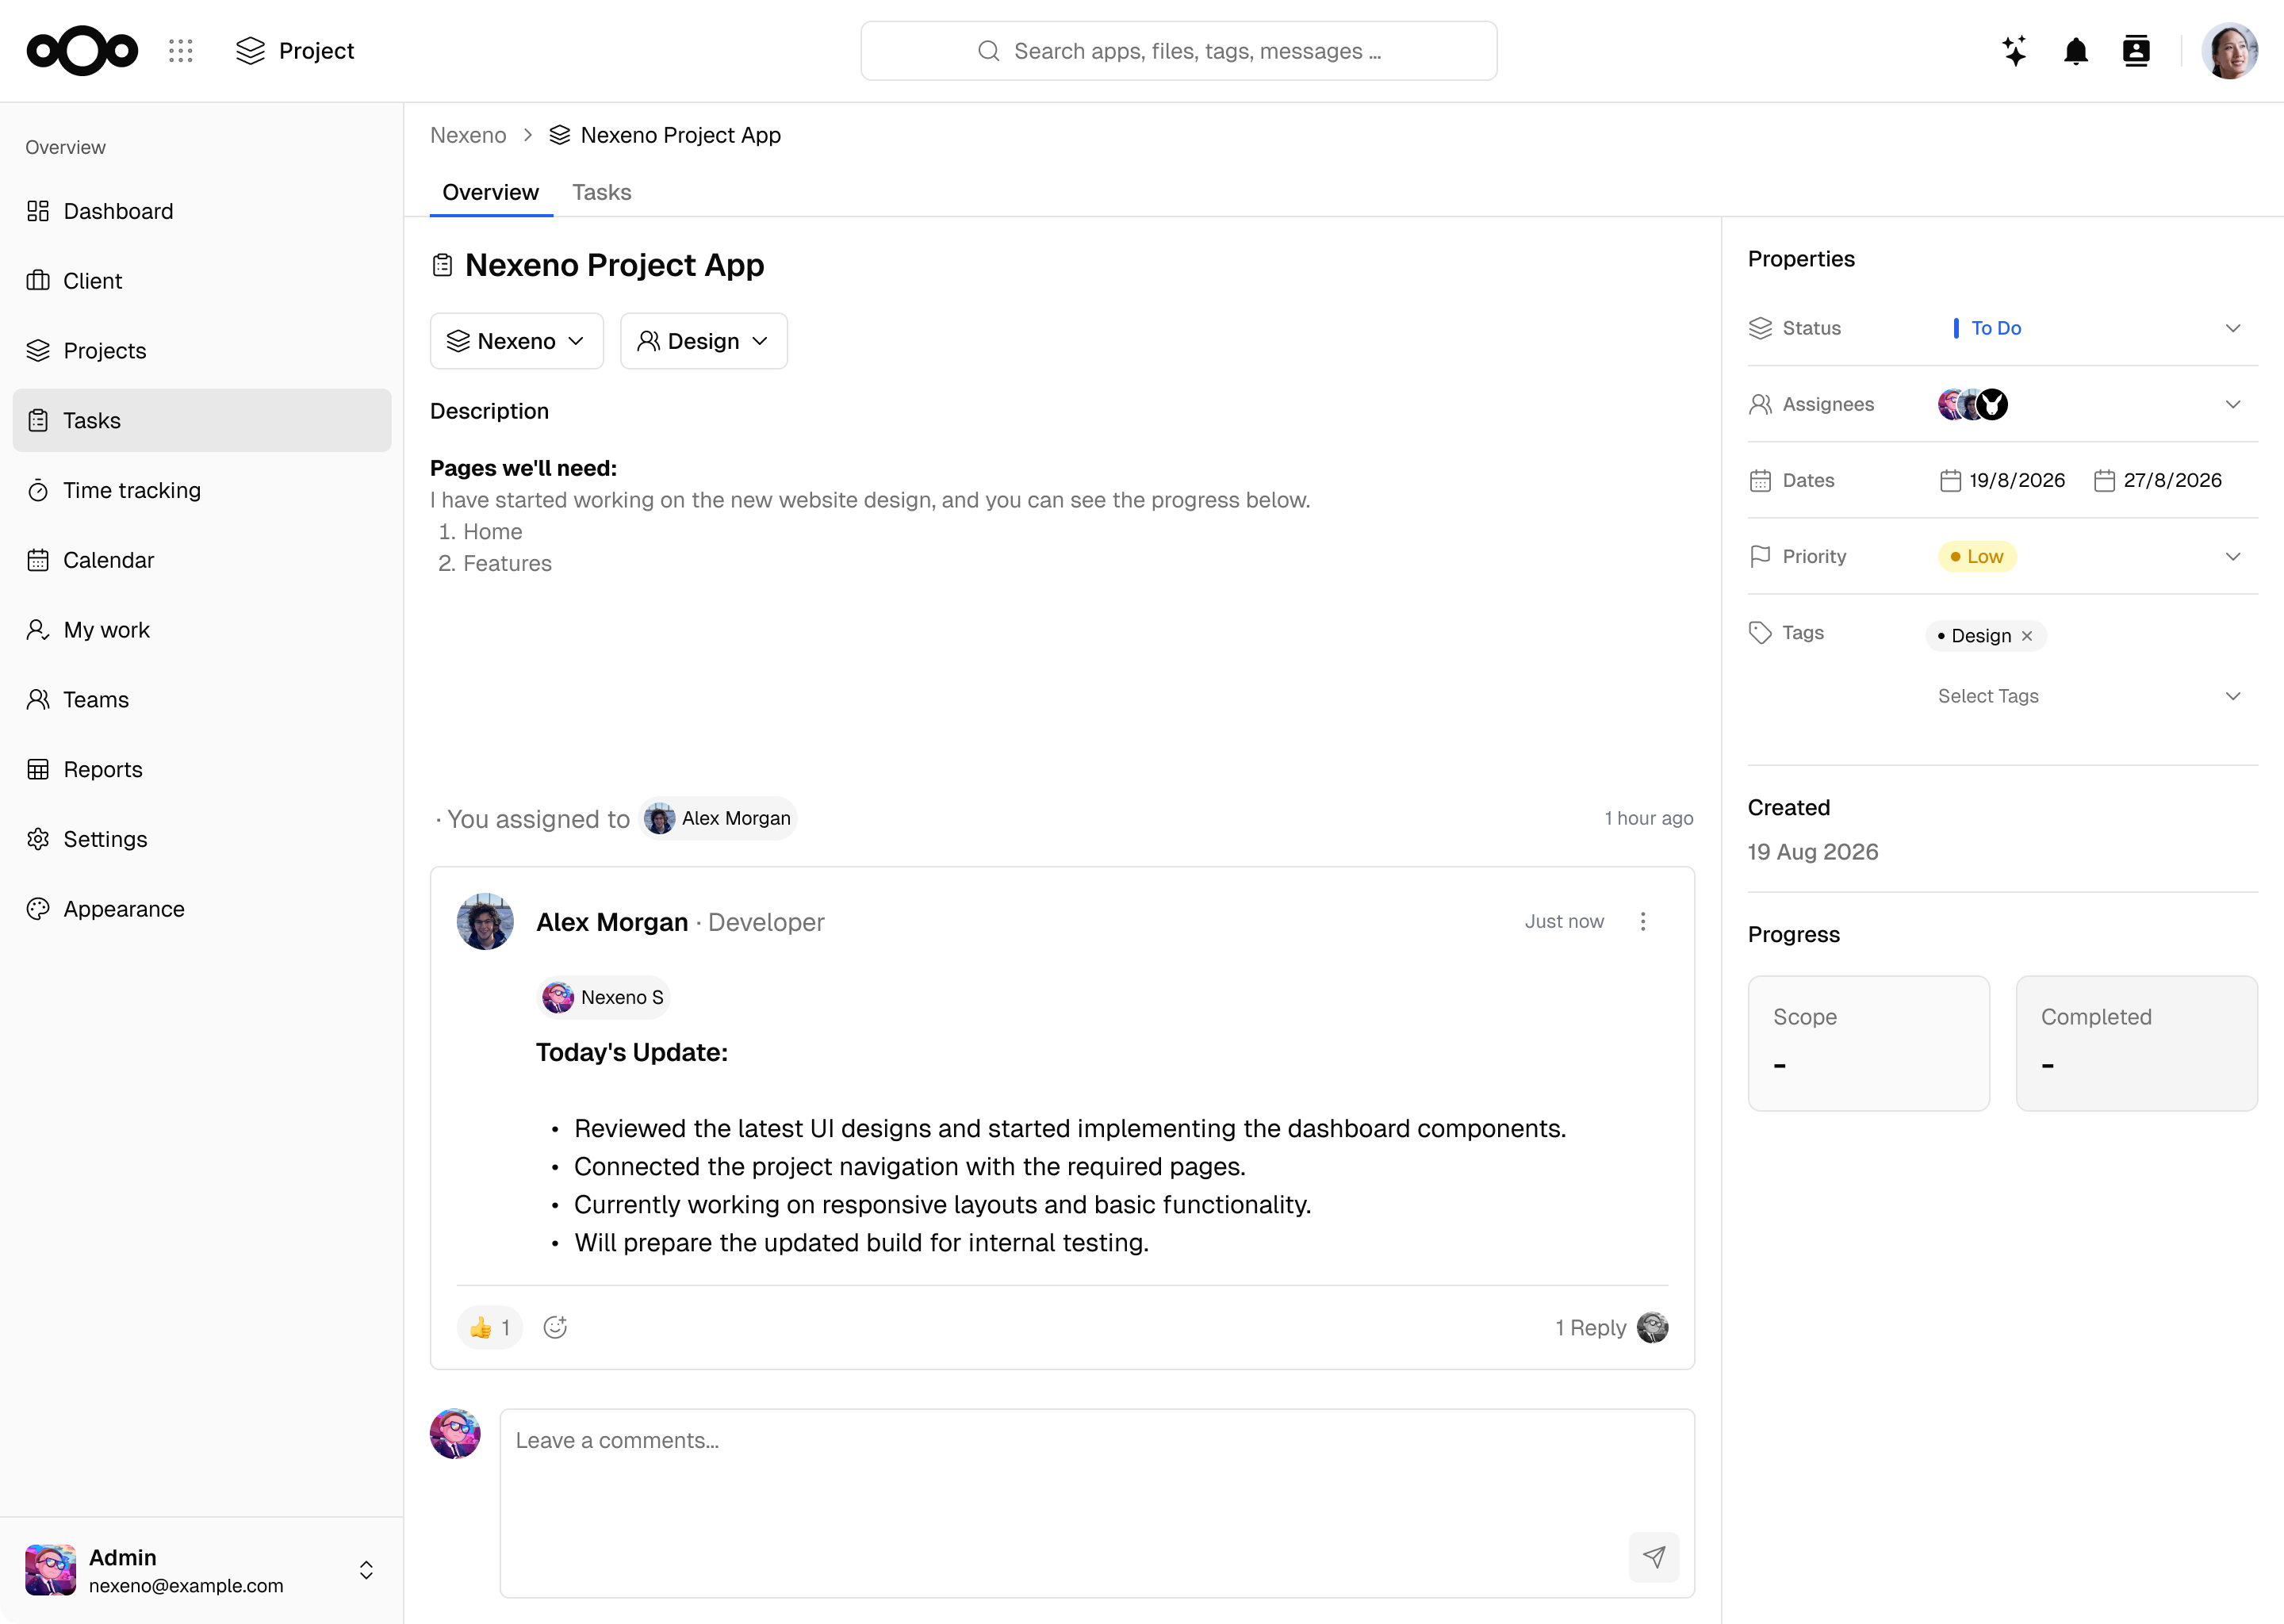This screenshot has height=1624, width=2284.
Task: Open the contacts icon in header
Action: tap(2136, 51)
